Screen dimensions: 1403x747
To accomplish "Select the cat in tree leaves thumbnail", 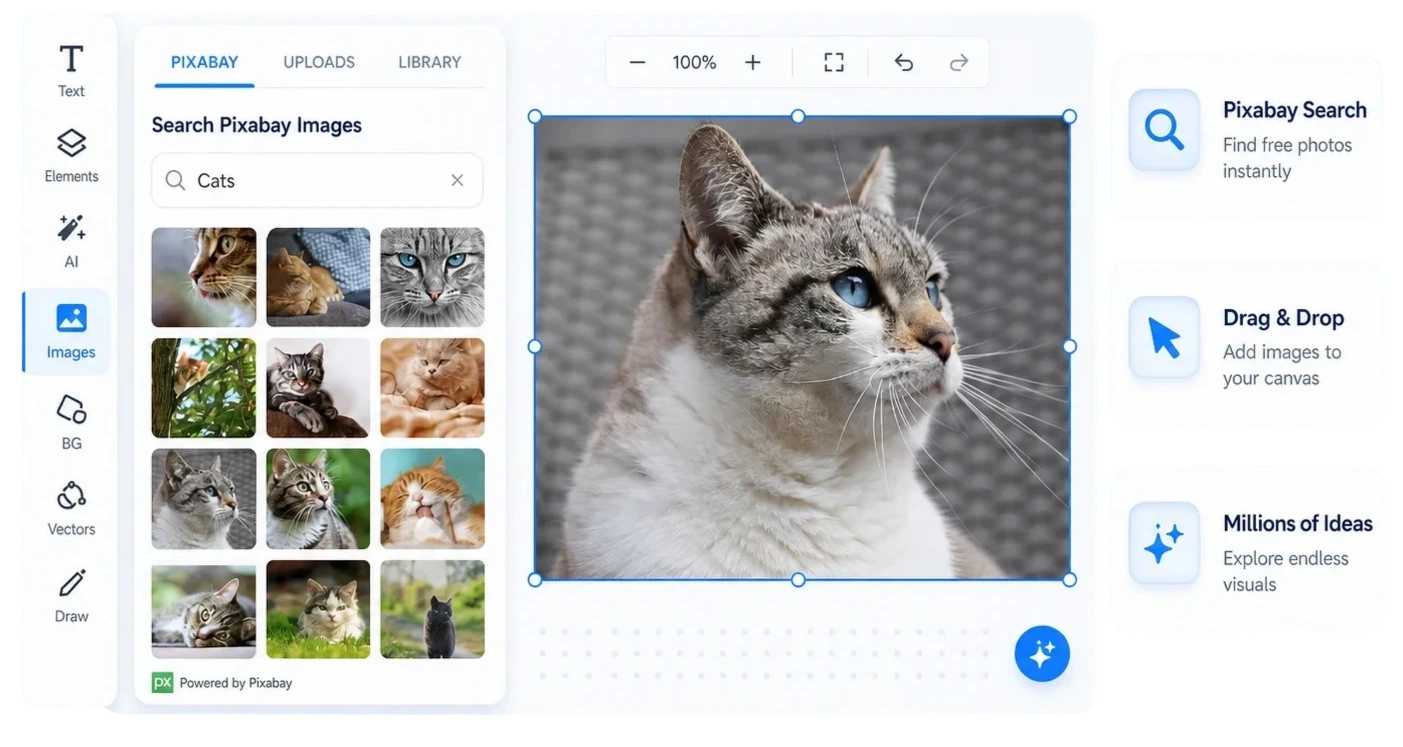I will (x=204, y=388).
